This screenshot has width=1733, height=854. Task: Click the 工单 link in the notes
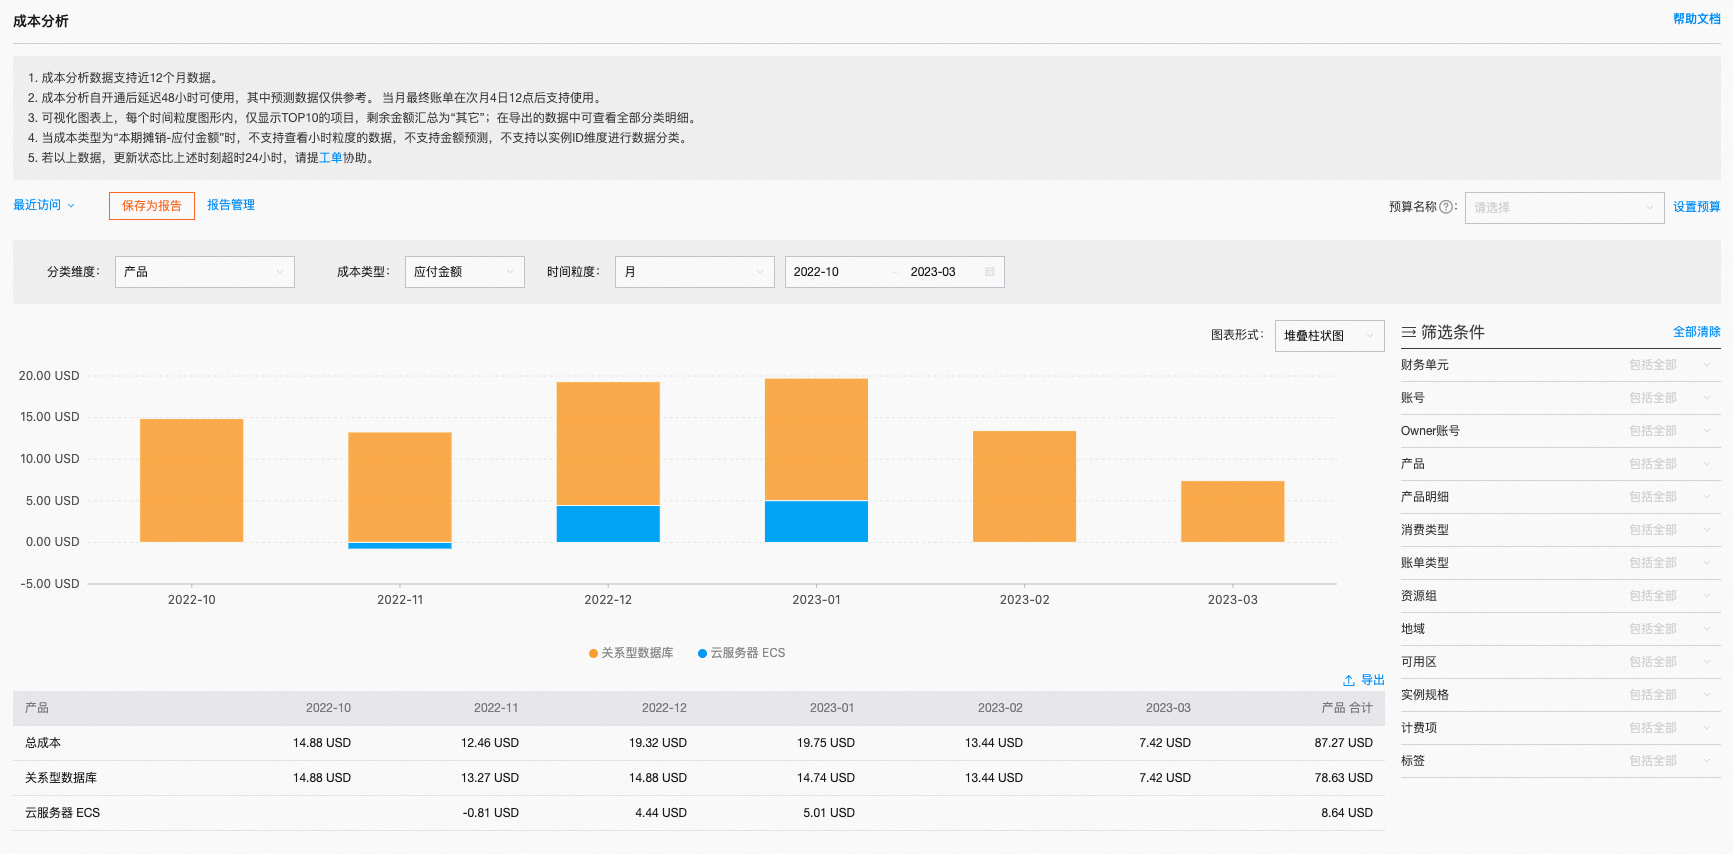pos(331,158)
